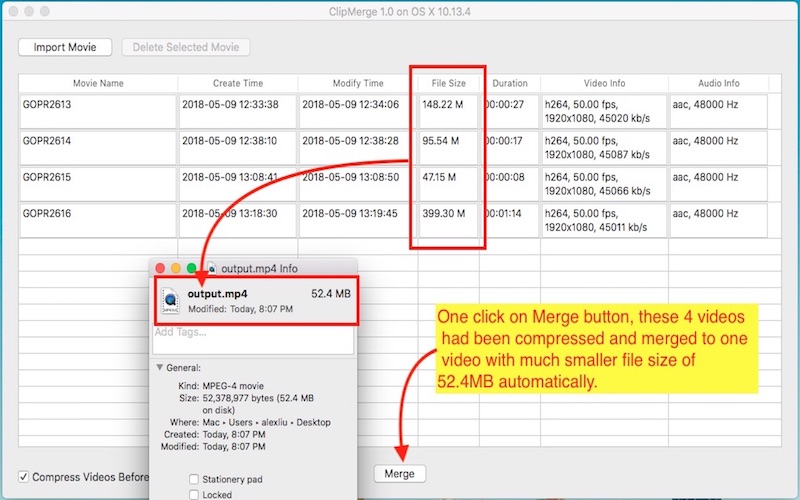The width and height of the screenshot is (800, 500).
Task: Click modify time 2018-05-09 13:08:50
Action: point(351,177)
